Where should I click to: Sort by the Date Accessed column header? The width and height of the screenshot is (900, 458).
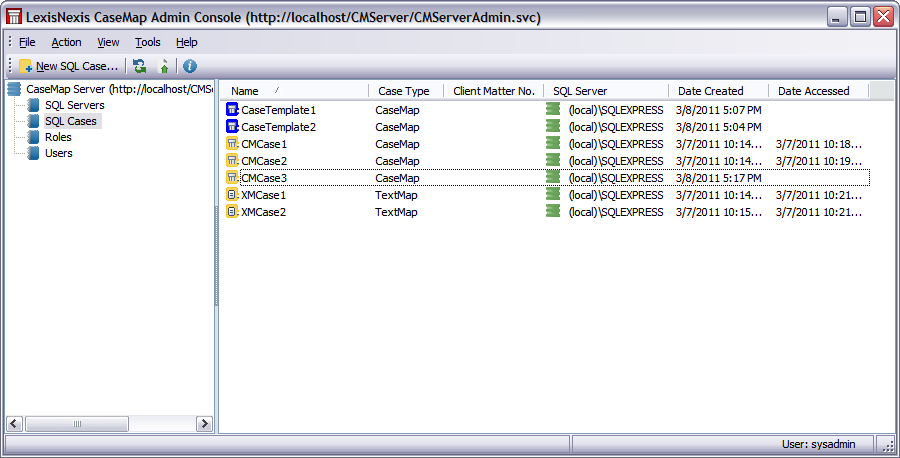click(x=818, y=91)
